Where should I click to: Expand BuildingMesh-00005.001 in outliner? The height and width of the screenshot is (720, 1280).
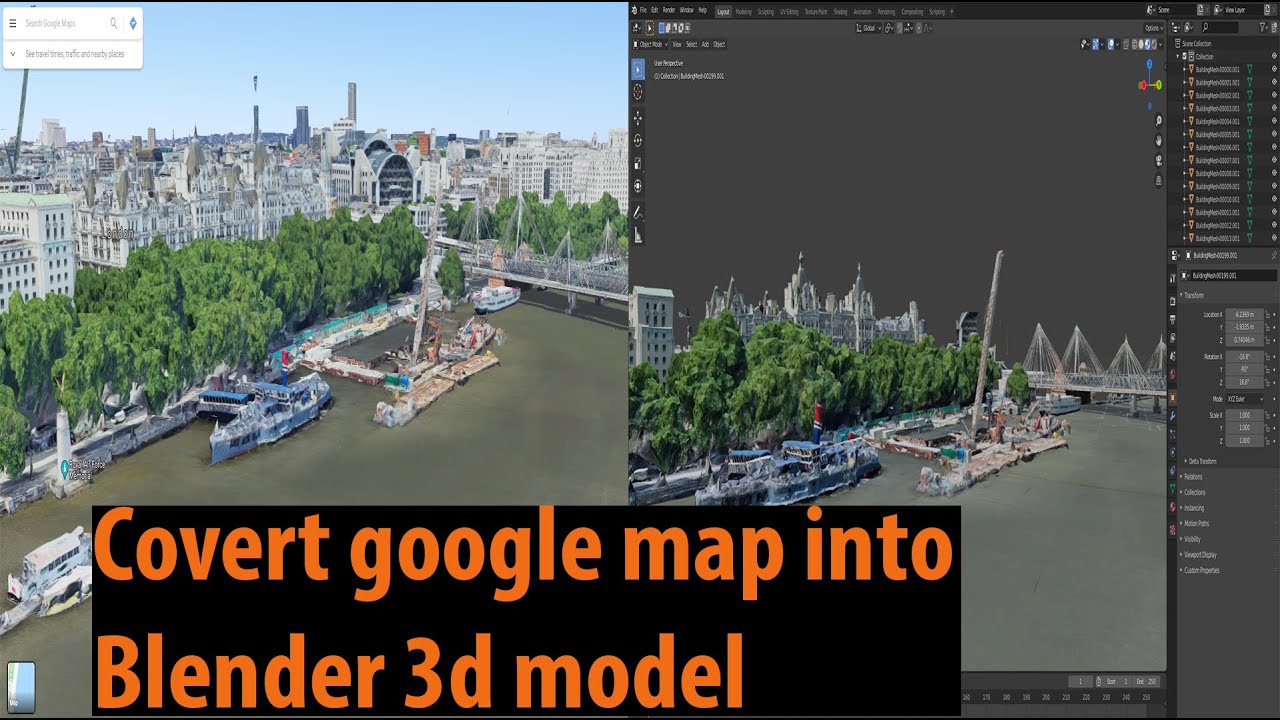[1184, 134]
